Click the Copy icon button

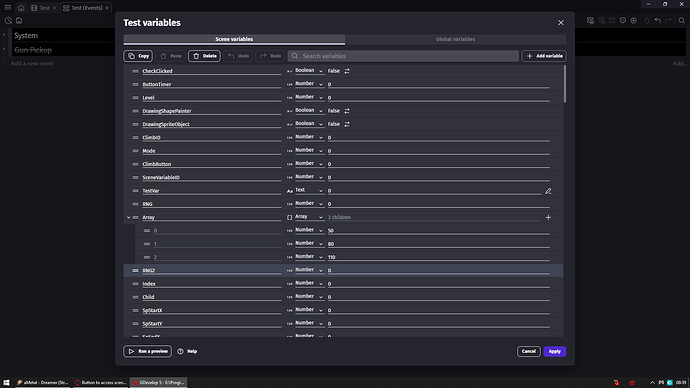(138, 56)
